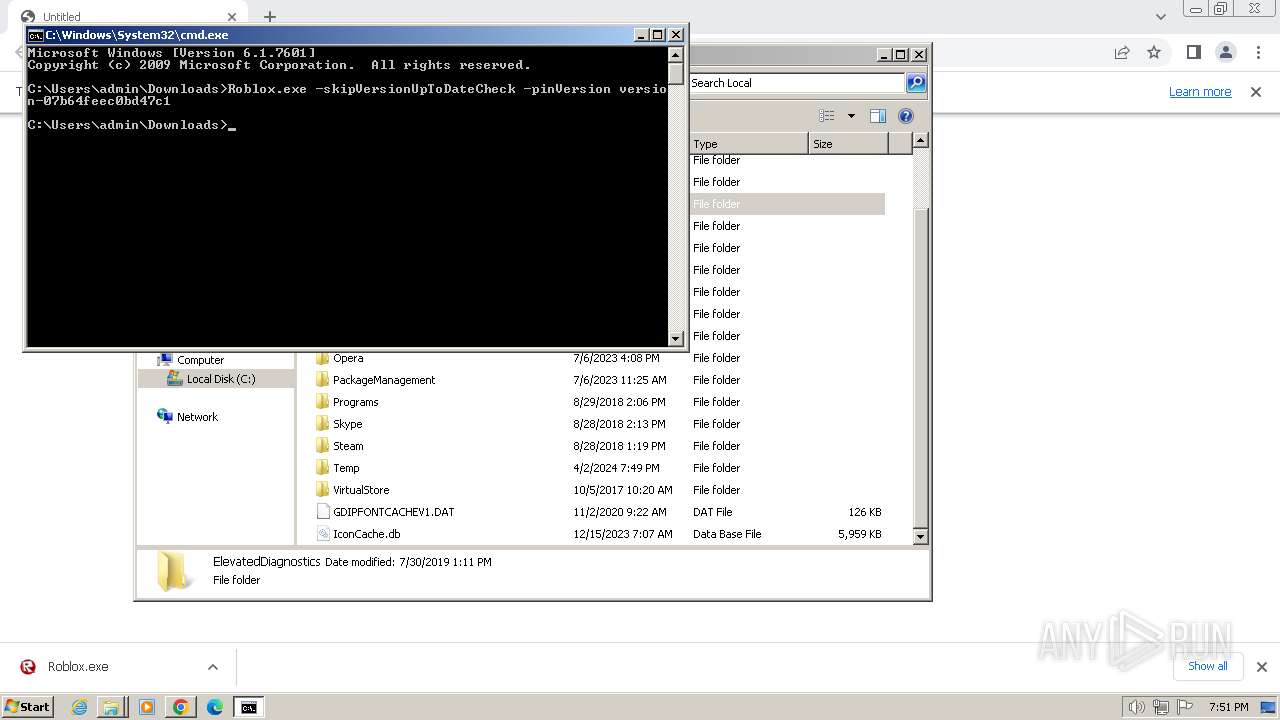Viewport: 1280px width, 720px height.
Task: Open the Start menu
Action: pos(27,706)
